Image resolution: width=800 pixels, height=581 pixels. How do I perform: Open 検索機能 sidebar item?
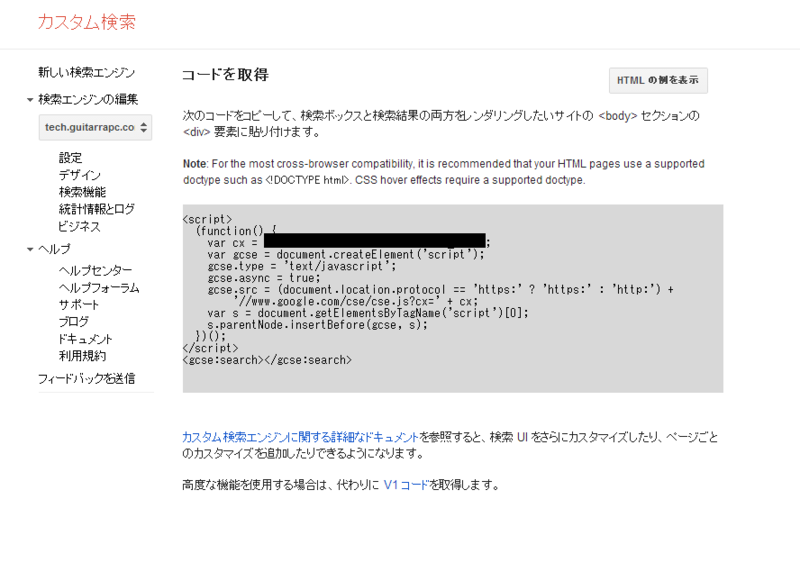click(x=83, y=192)
